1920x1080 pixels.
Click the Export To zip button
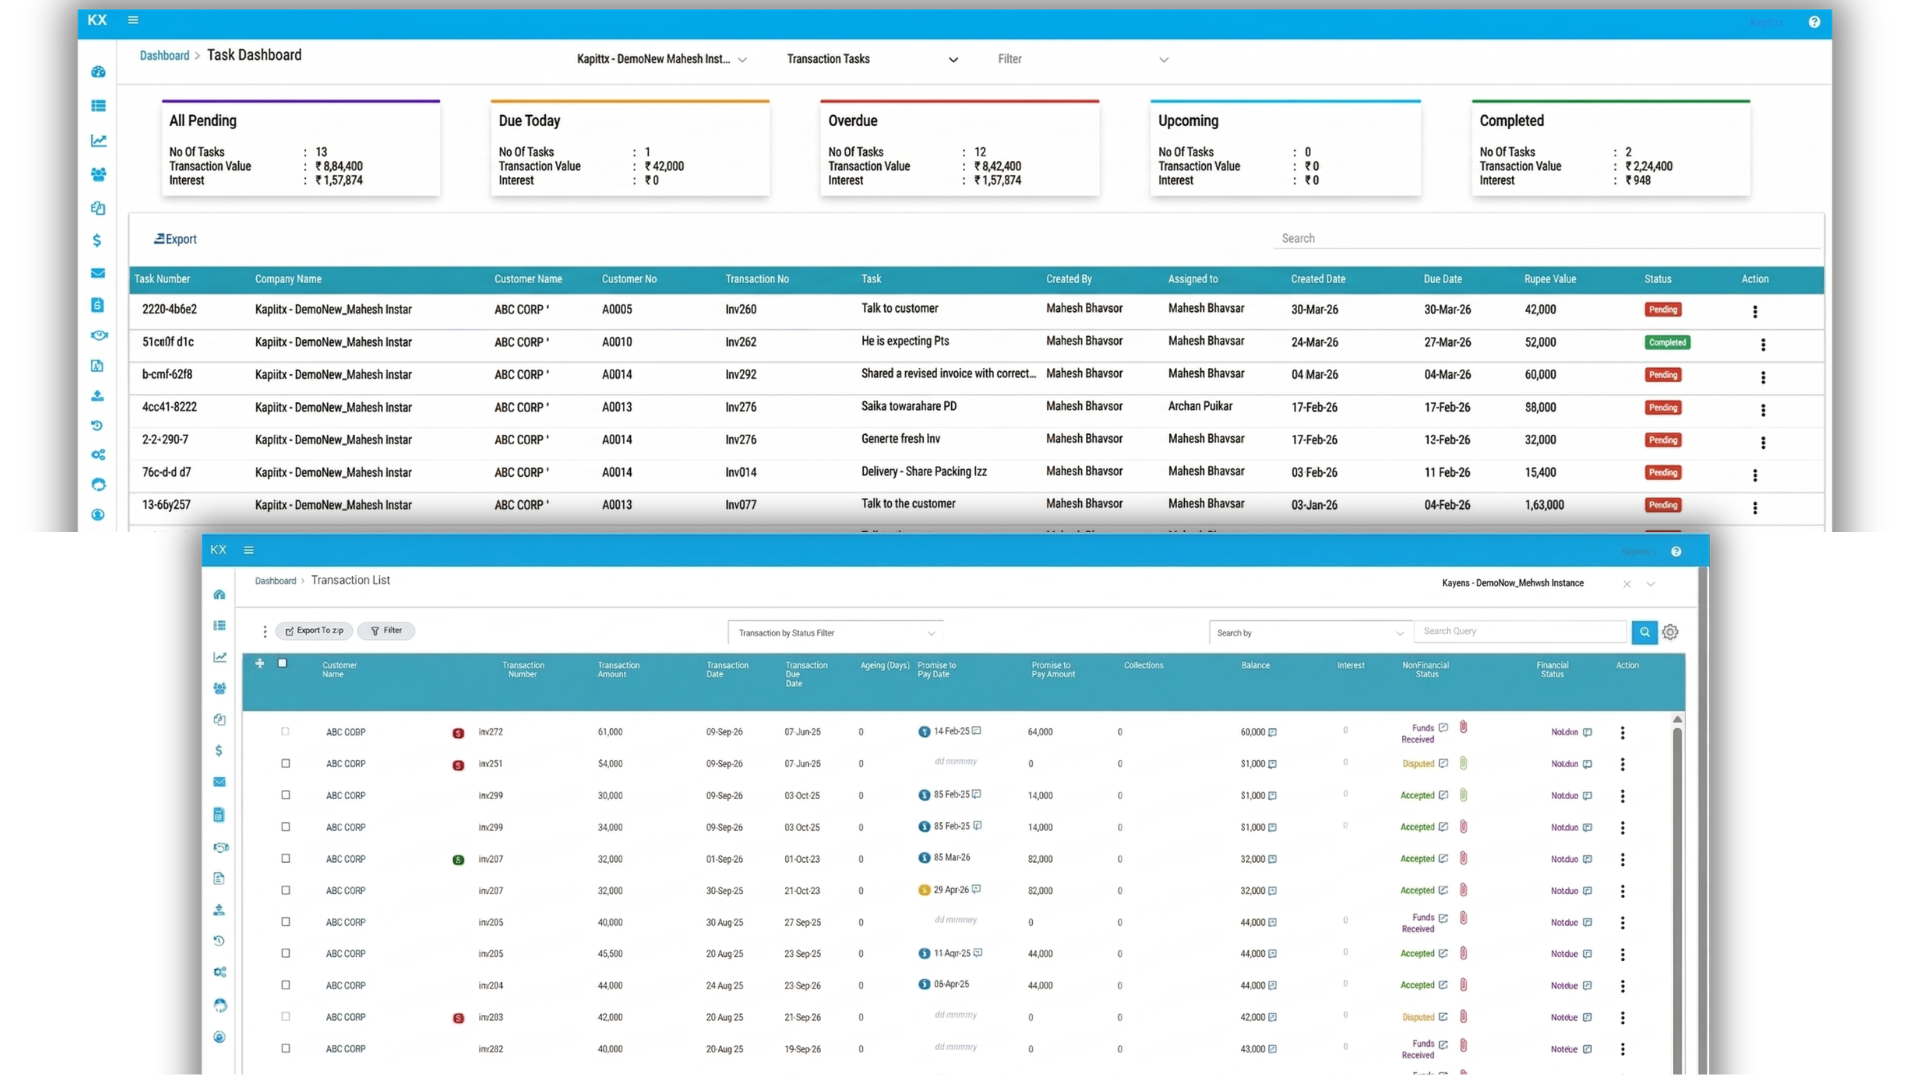314,631
